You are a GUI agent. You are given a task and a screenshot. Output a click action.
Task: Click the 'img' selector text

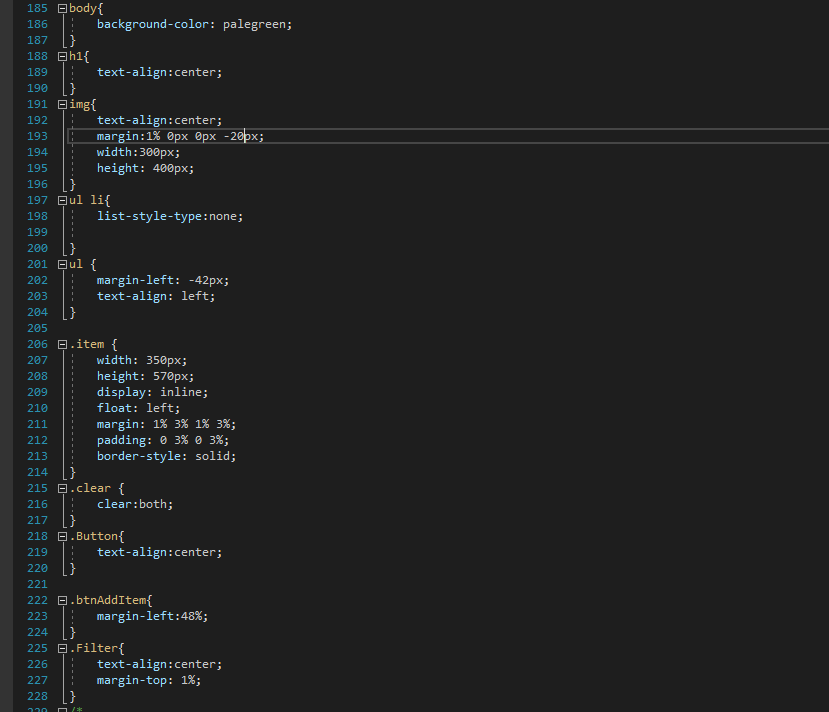pyautogui.click(x=80, y=105)
